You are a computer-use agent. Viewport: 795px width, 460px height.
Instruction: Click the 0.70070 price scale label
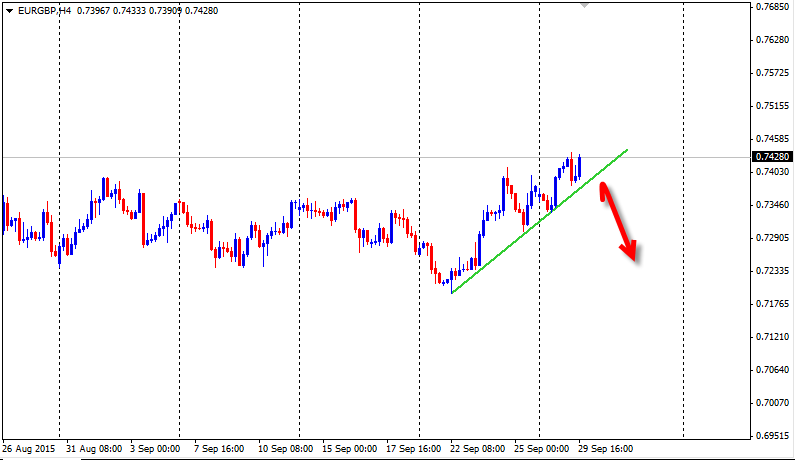[773, 403]
